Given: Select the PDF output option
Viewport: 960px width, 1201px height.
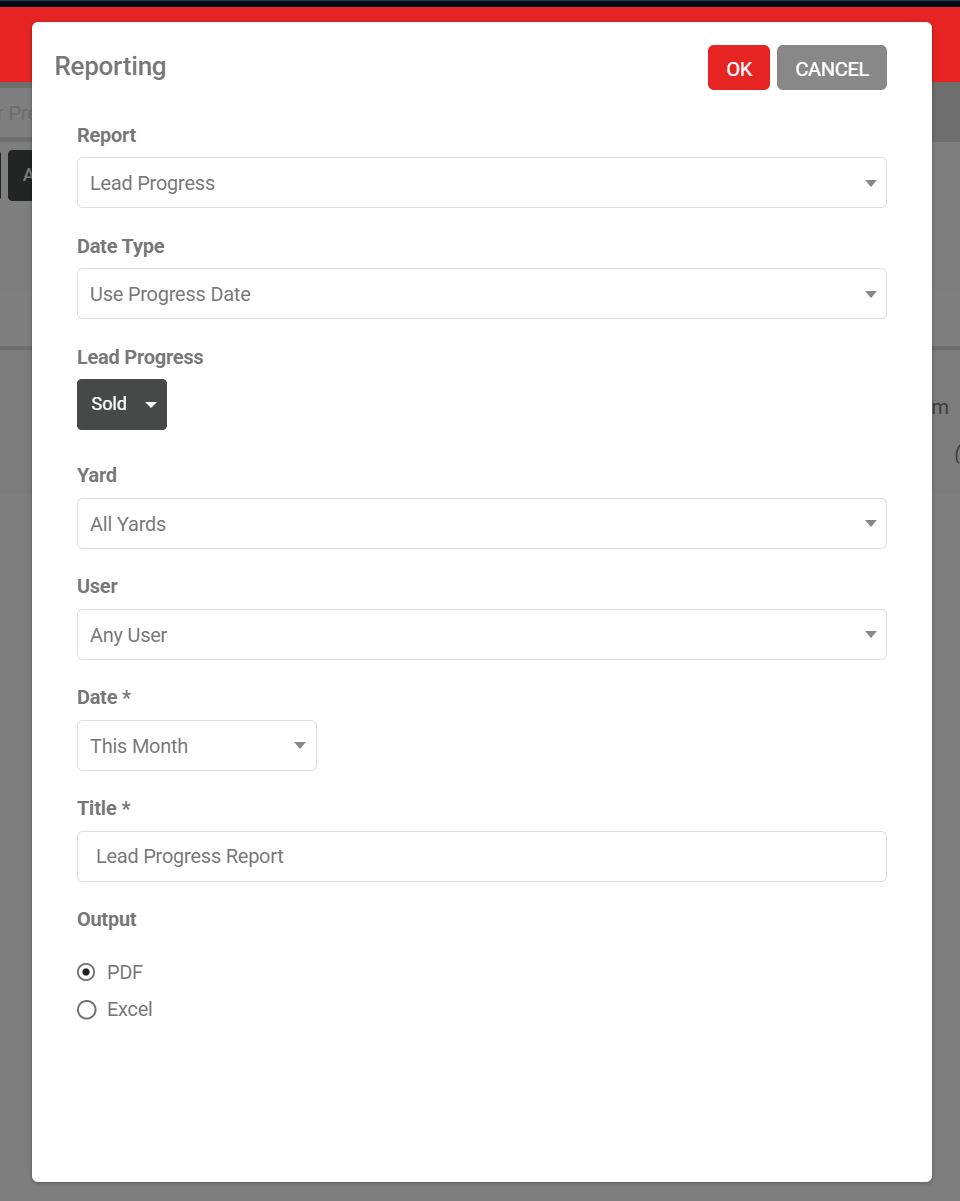Looking at the screenshot, I should (x=87, y=971).
